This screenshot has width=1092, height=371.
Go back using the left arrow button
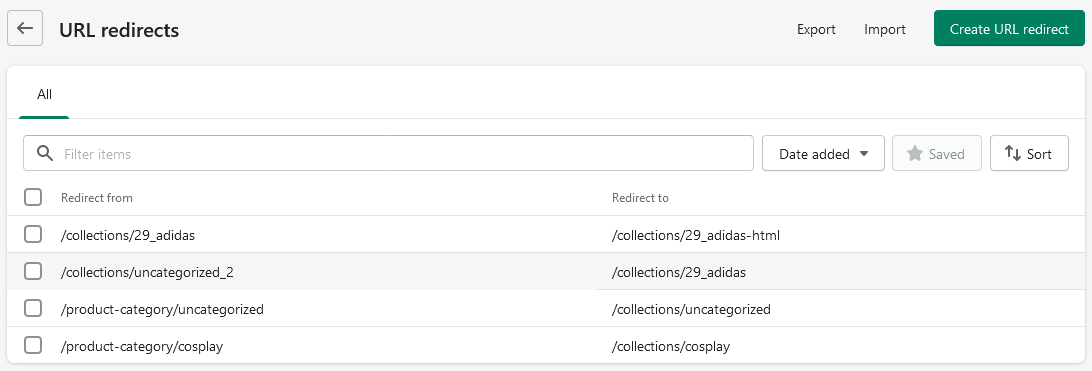25,29
